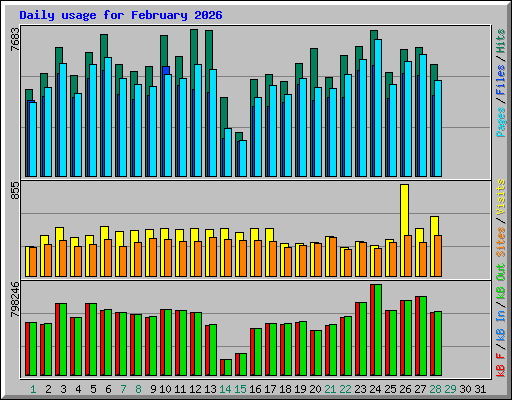This screenshot has height=400, width=512.
Task: Click the green kB bar for day 27
Action: [423, 336]
